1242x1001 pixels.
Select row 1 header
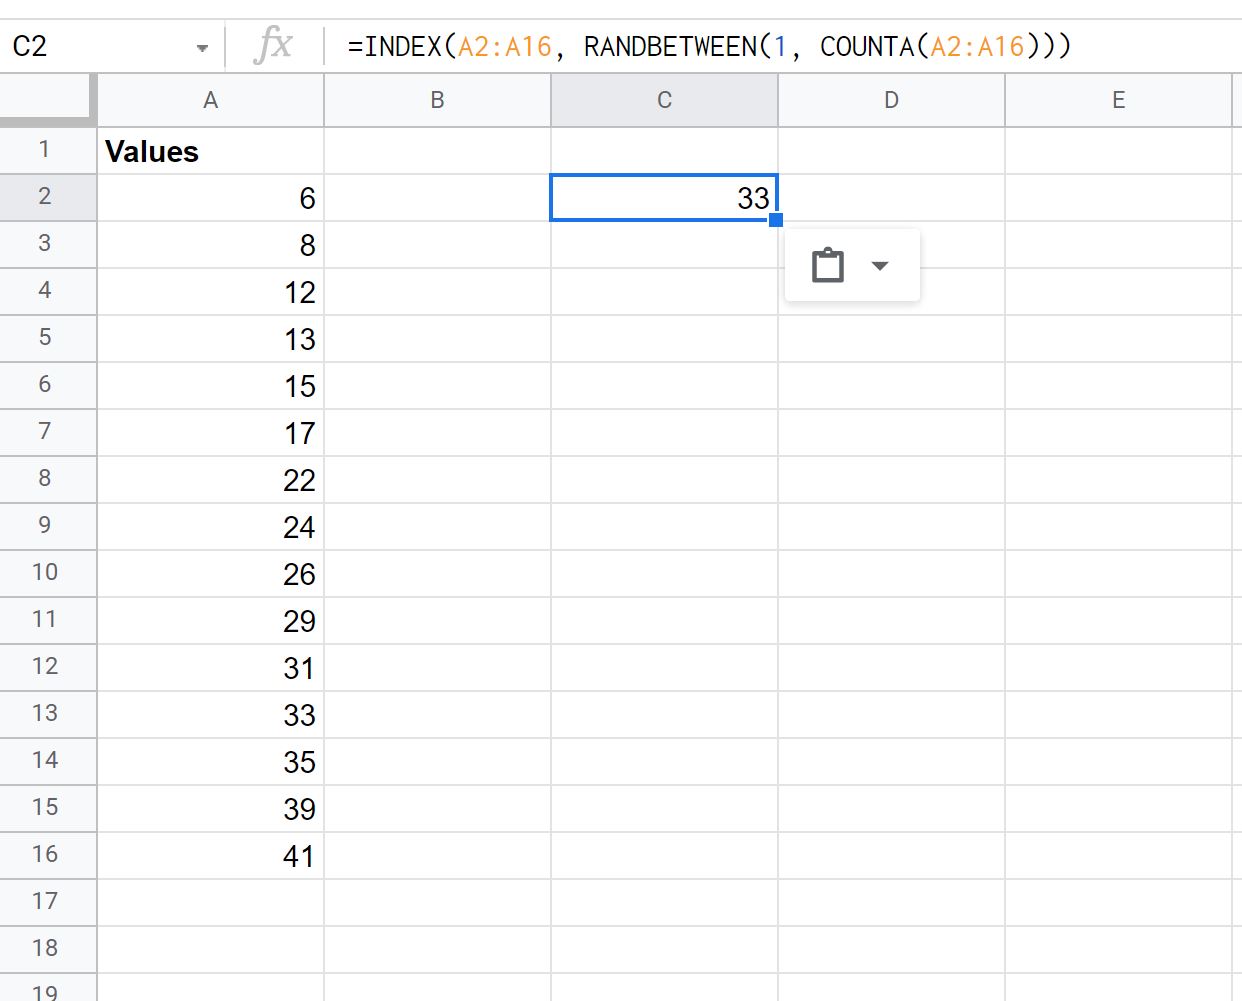48,150
